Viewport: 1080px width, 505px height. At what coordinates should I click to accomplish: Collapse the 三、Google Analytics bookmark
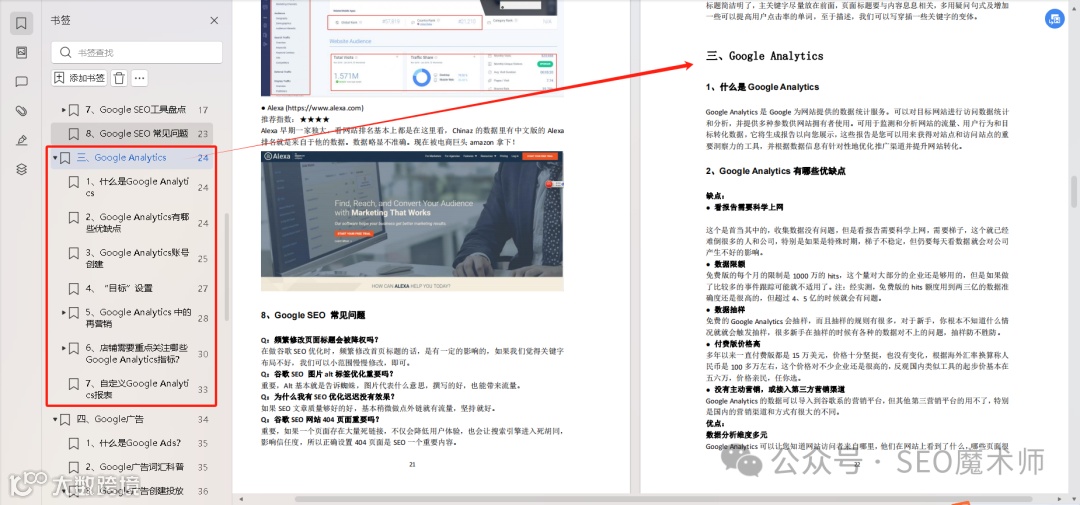click(x=55, y=158)
